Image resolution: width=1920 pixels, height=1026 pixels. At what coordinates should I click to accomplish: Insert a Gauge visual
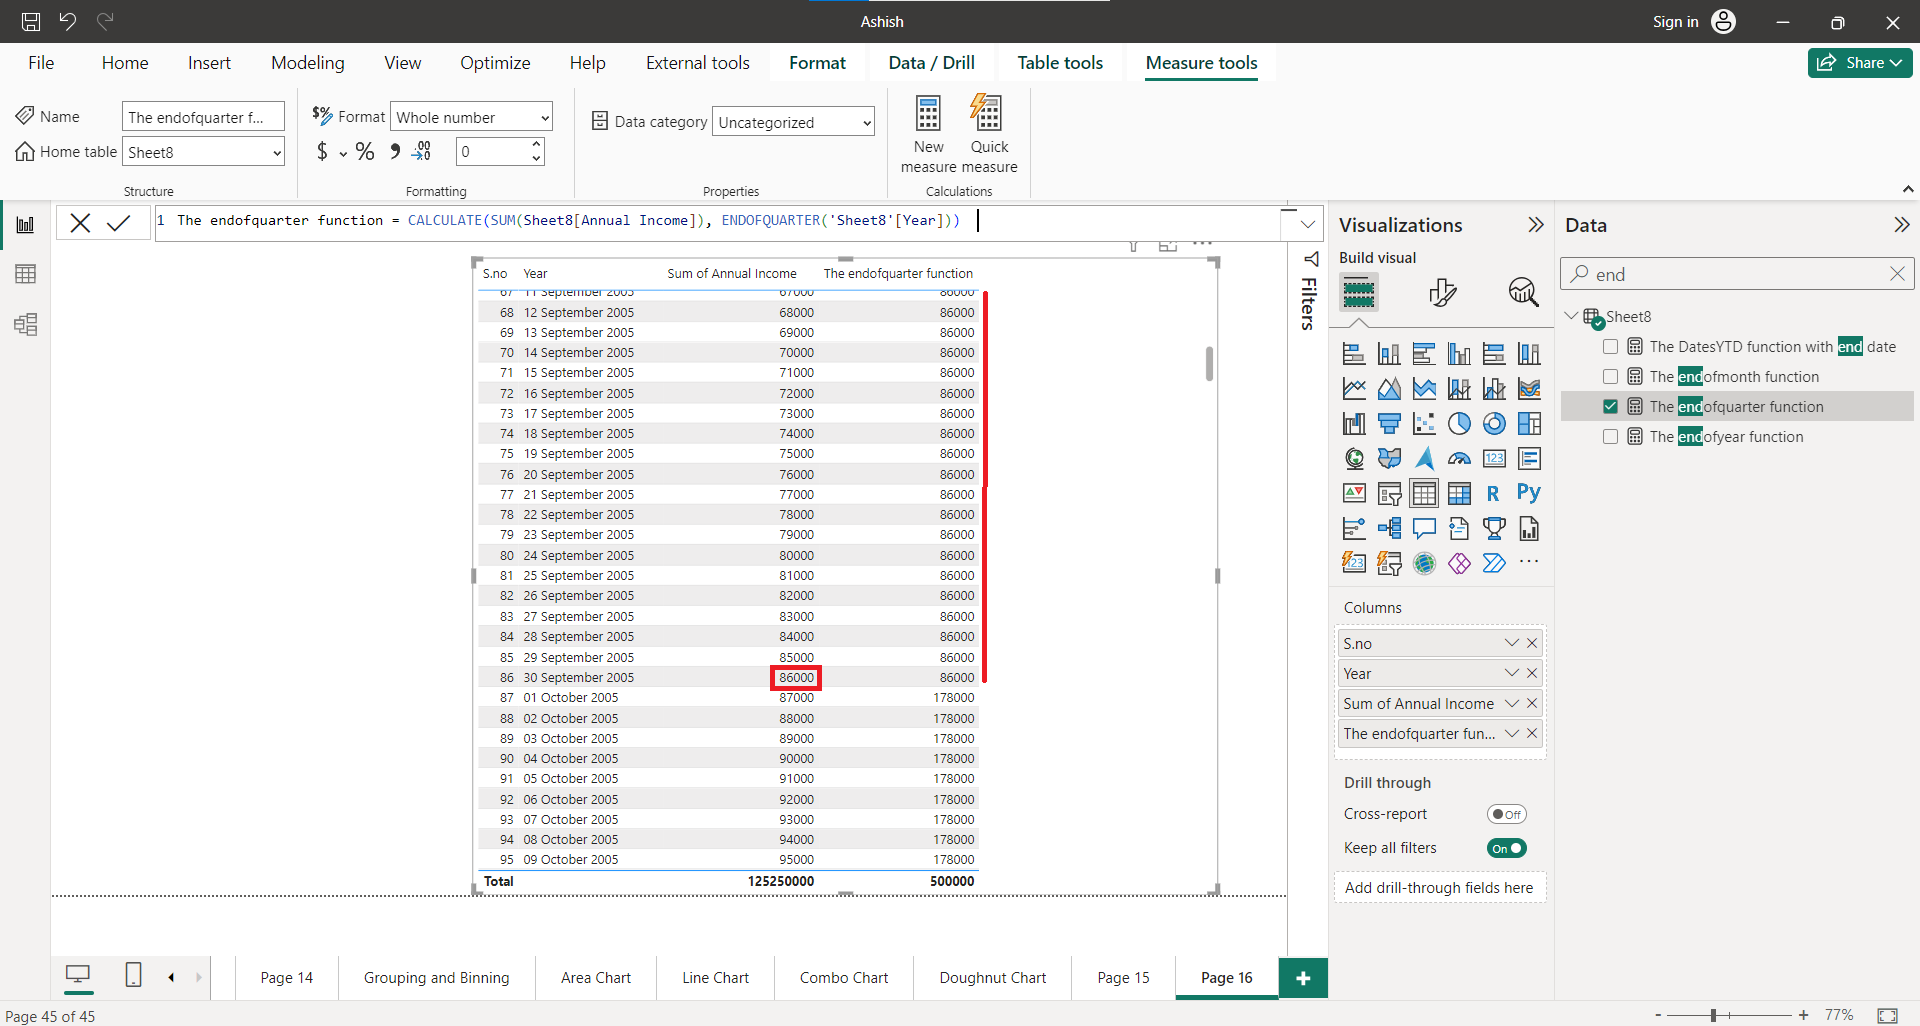coord(1459,459)
